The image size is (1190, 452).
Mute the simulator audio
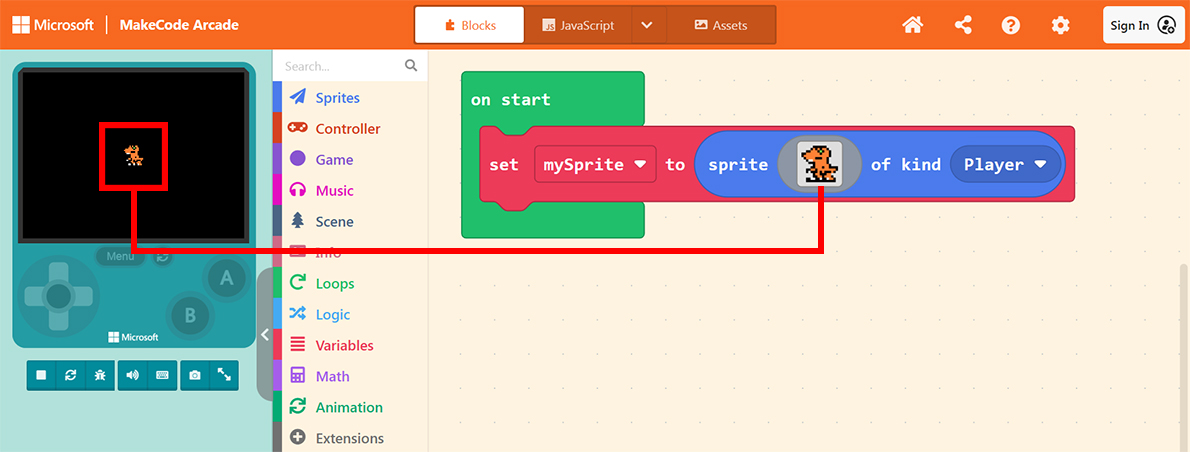coord(133,375)
